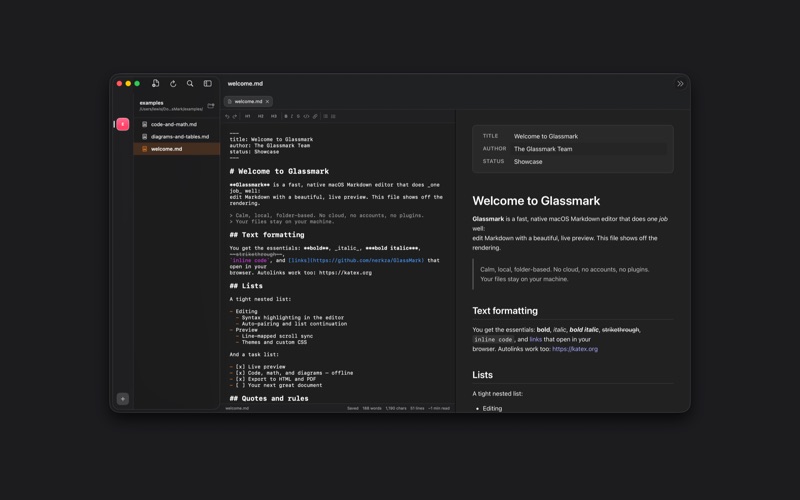Viewport: 800px width, 500px height.
Task: Toggle italic formatting in the toolbar
Action: [x=292, y=116]
